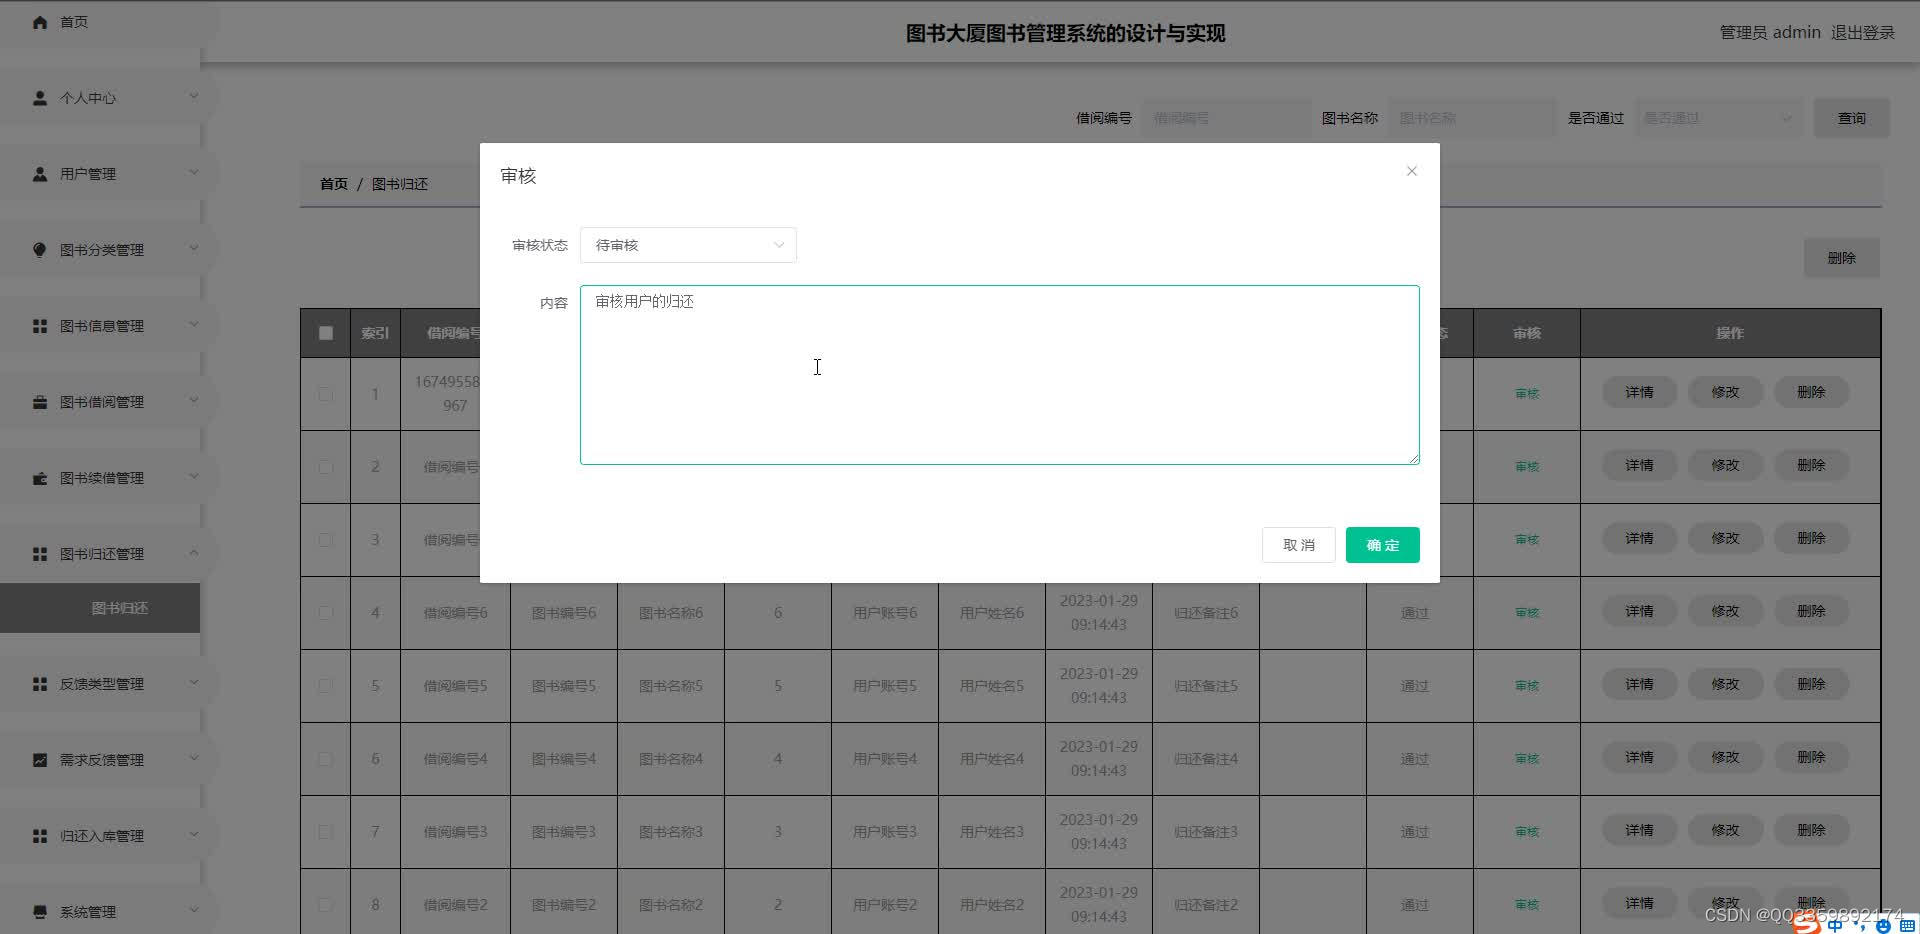Viewport: 1920px width, 934px height.
Task: Expand the 个人中心 menu chevron
Action: [x=194, y=97]
